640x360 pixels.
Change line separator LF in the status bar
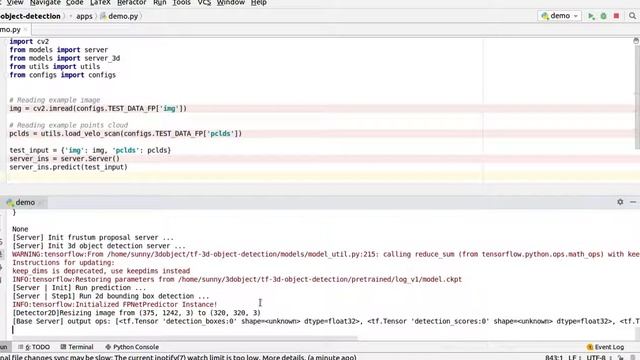(574, 358)
